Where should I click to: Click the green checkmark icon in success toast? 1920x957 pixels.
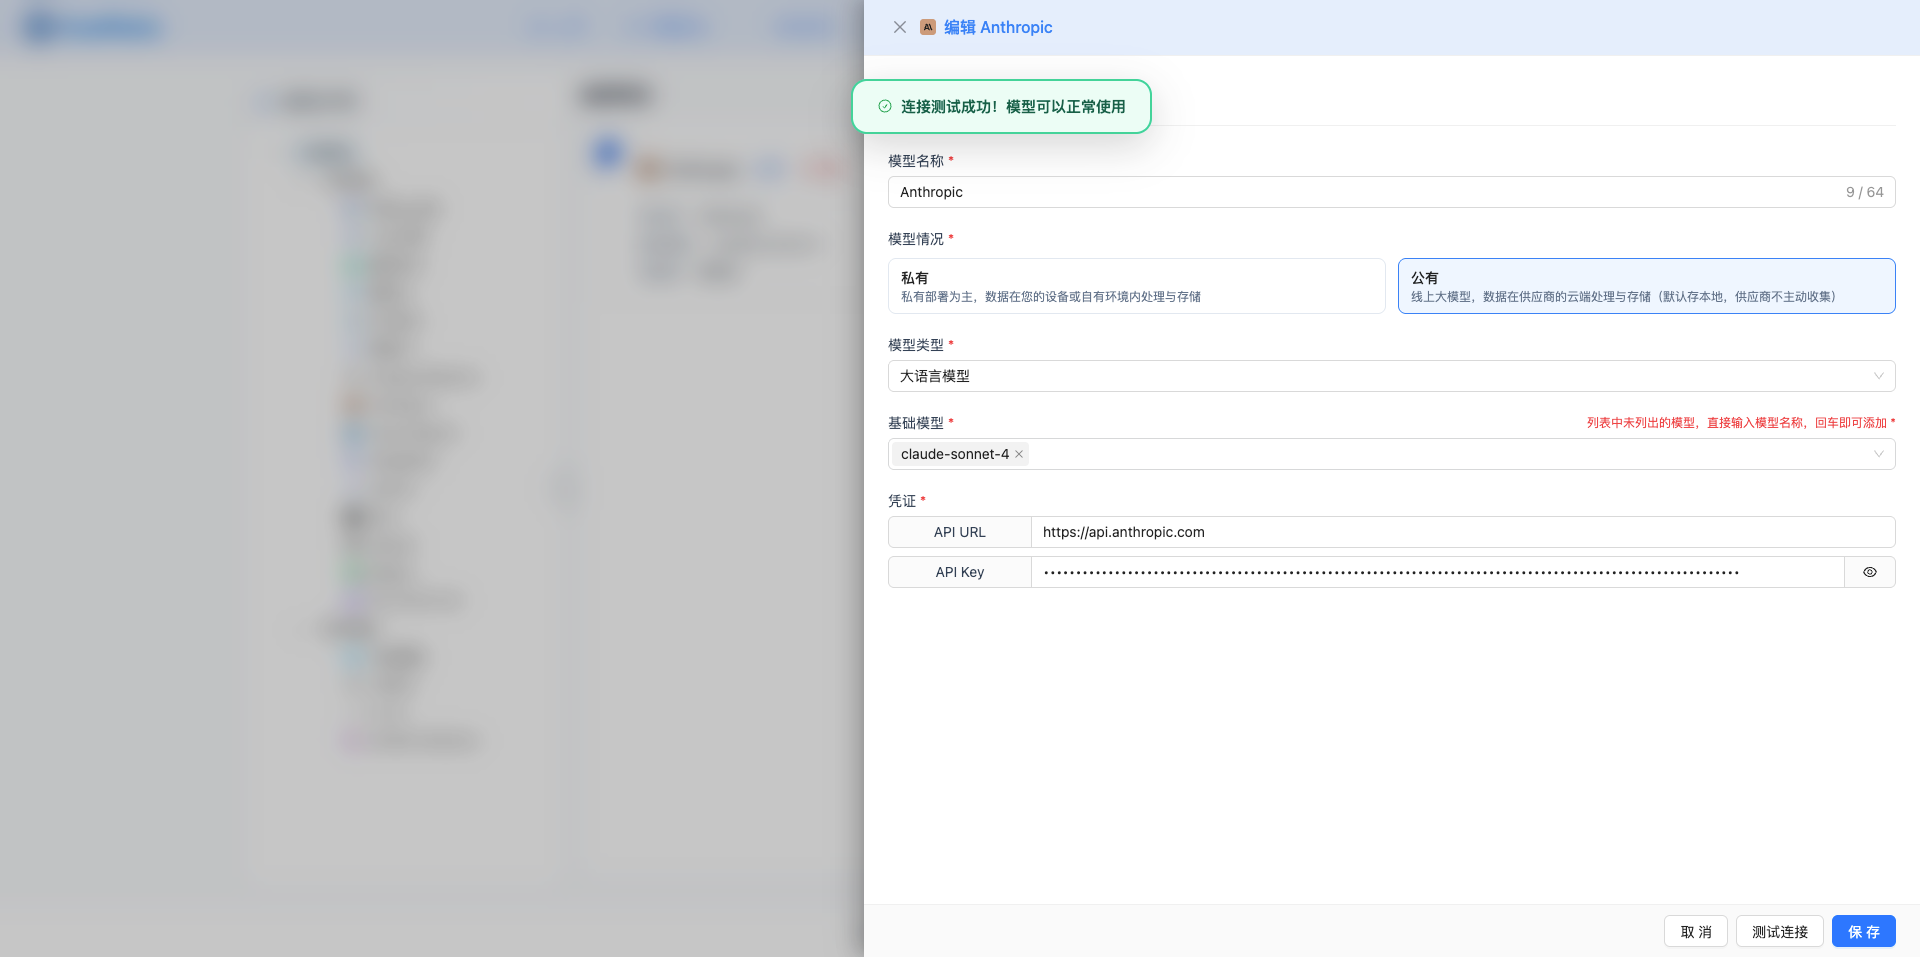pos(884,106)
